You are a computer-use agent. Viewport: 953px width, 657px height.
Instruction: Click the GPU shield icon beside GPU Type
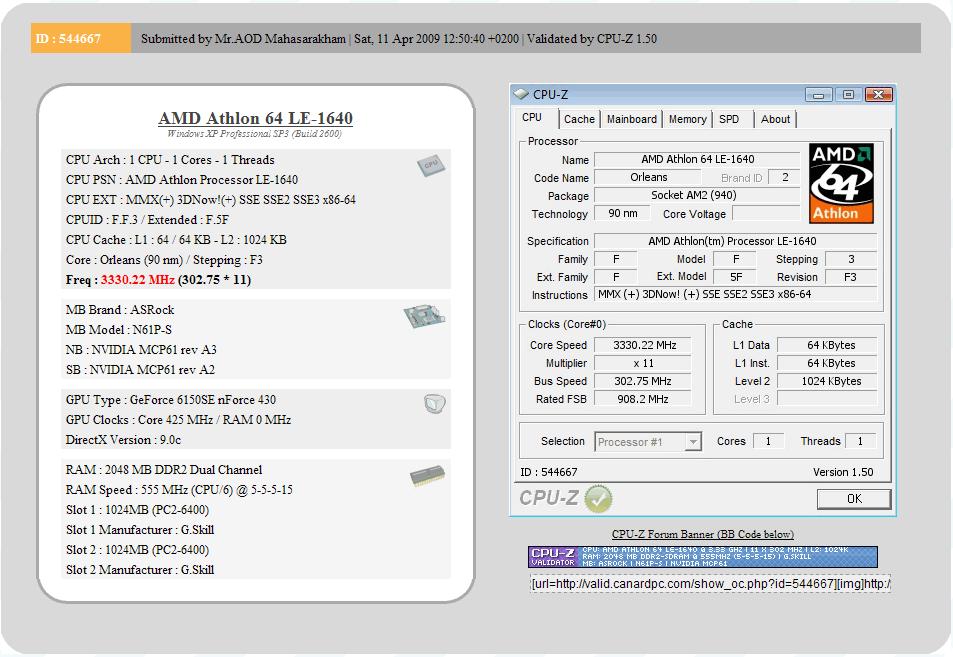click(434, 403)
